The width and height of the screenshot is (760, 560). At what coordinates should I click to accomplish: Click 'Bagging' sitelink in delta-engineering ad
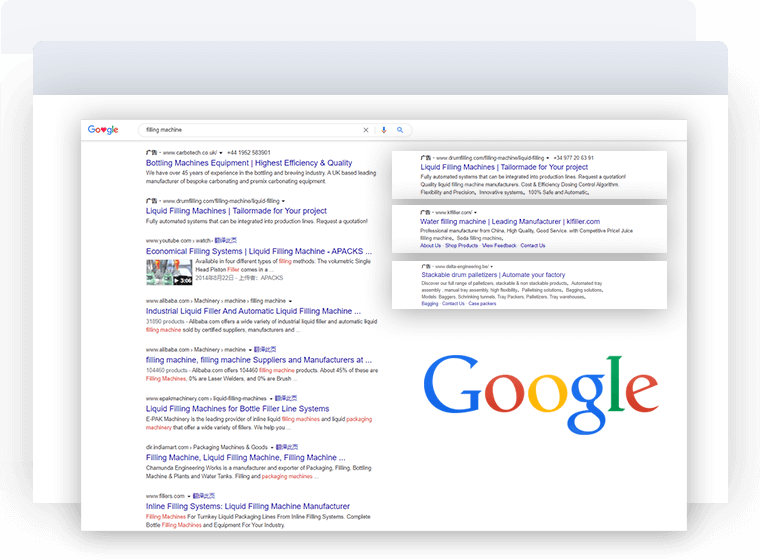point(429,304)
